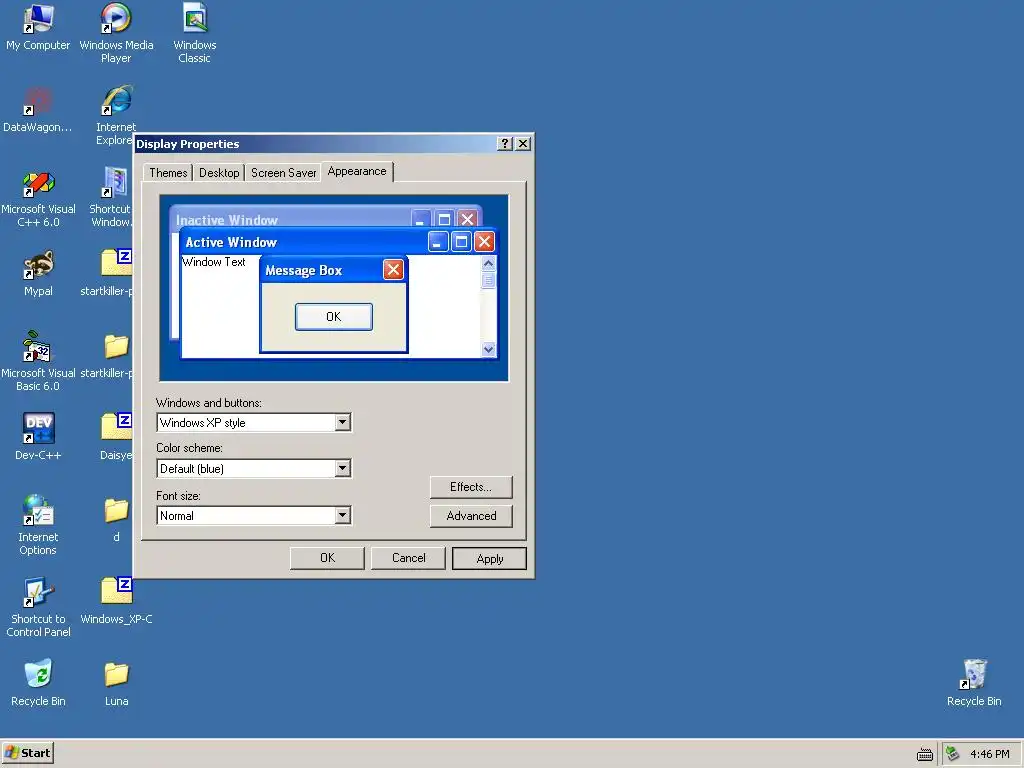Switch to the Screen Saver tab
The width and height of the screenshot is (1024, 768).
[283, 172]
